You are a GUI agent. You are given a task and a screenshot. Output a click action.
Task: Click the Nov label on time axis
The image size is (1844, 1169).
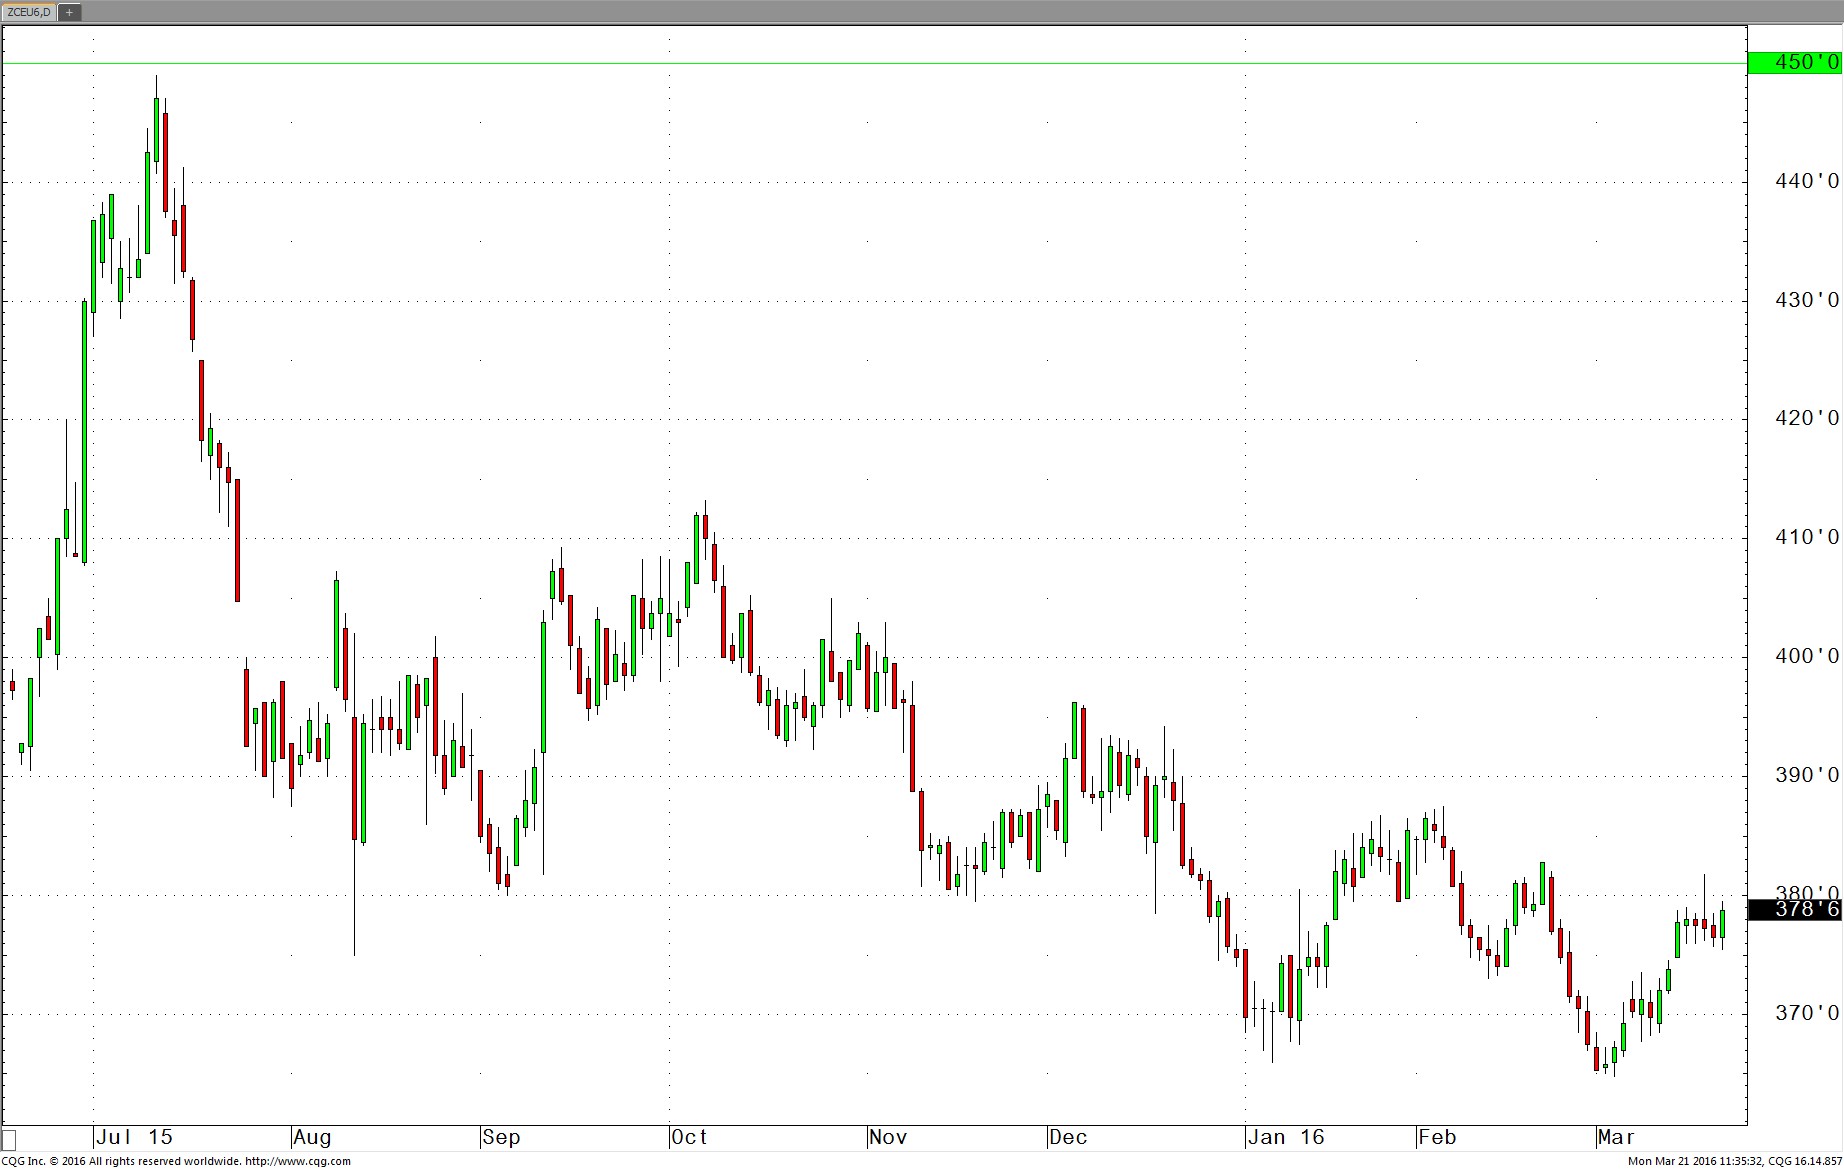(888, 1137)
